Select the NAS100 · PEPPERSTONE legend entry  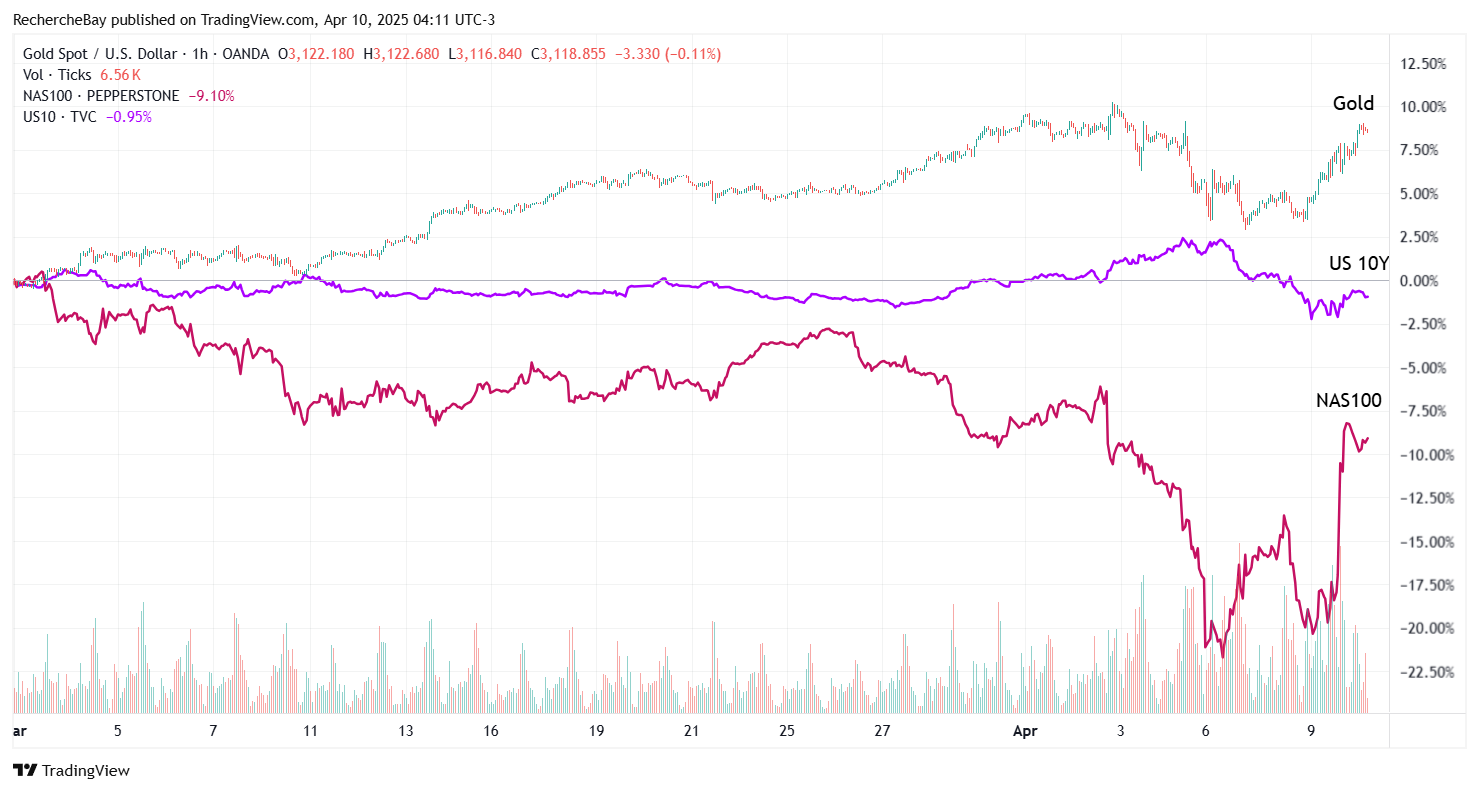[x=101, y=96]
